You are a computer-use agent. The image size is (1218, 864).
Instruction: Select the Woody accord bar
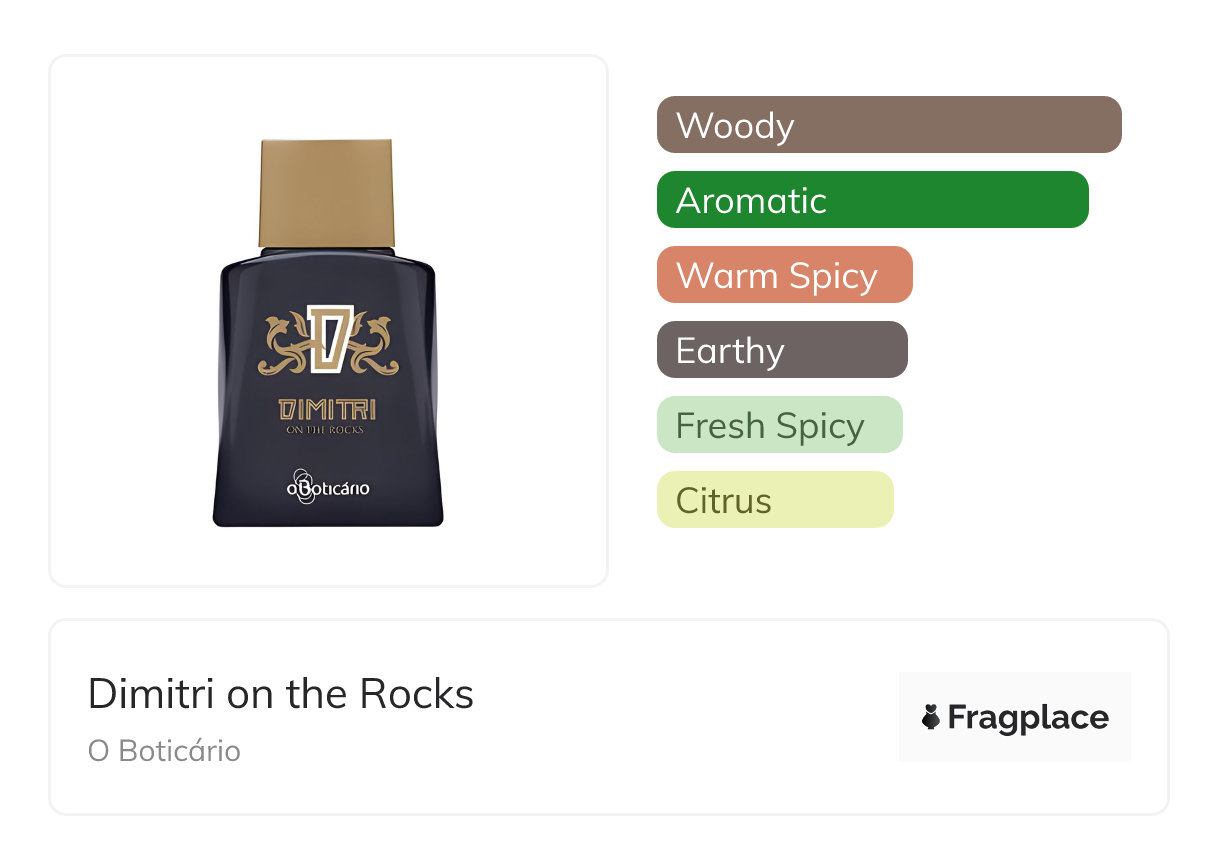coord(888,125)
